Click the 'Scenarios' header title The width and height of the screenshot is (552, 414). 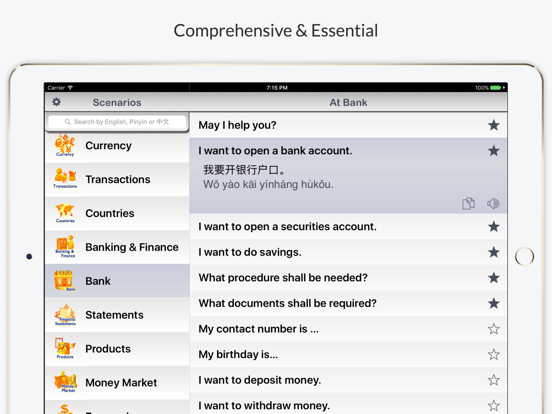coord(117,102)
